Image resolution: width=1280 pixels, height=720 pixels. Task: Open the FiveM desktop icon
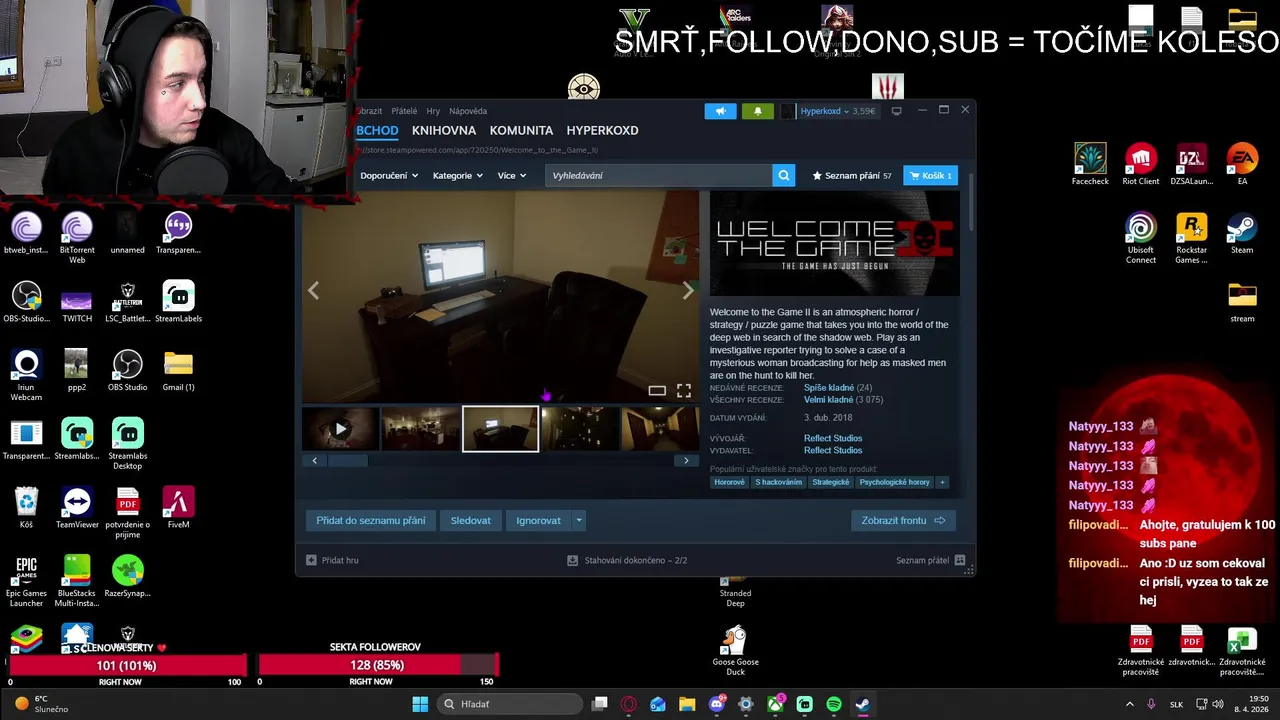pyautogui.click(x=178, y=507)
